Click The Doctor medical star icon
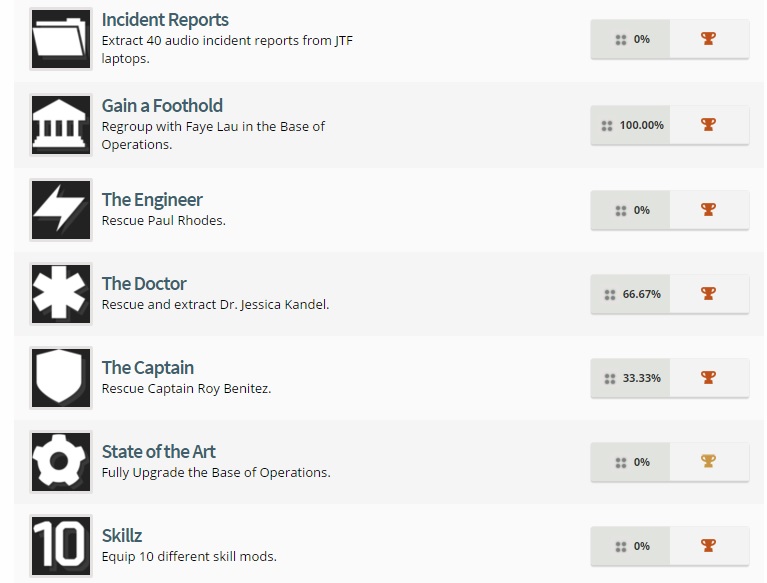 click(61, 294)
